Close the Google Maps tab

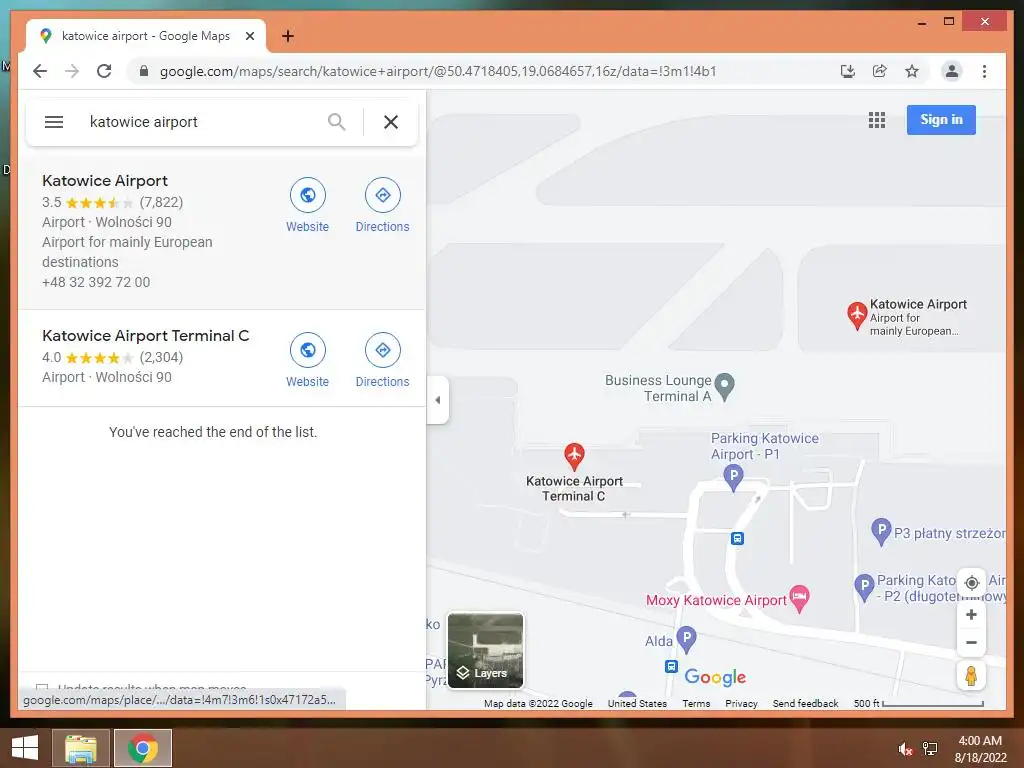point(249,36)
